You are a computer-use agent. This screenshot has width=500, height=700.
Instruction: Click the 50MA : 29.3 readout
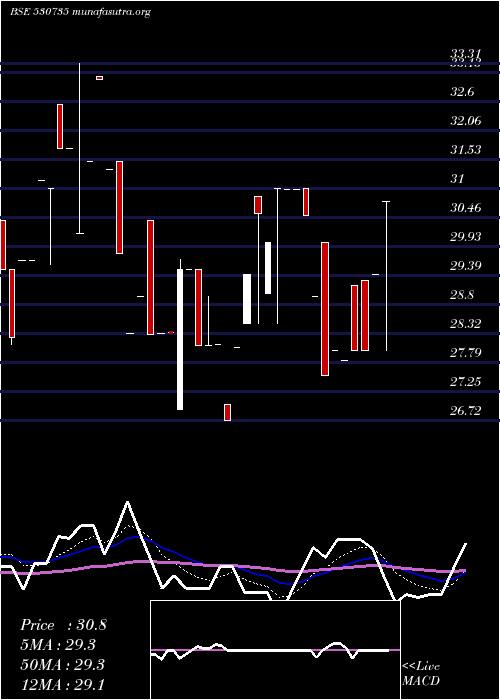62,664
